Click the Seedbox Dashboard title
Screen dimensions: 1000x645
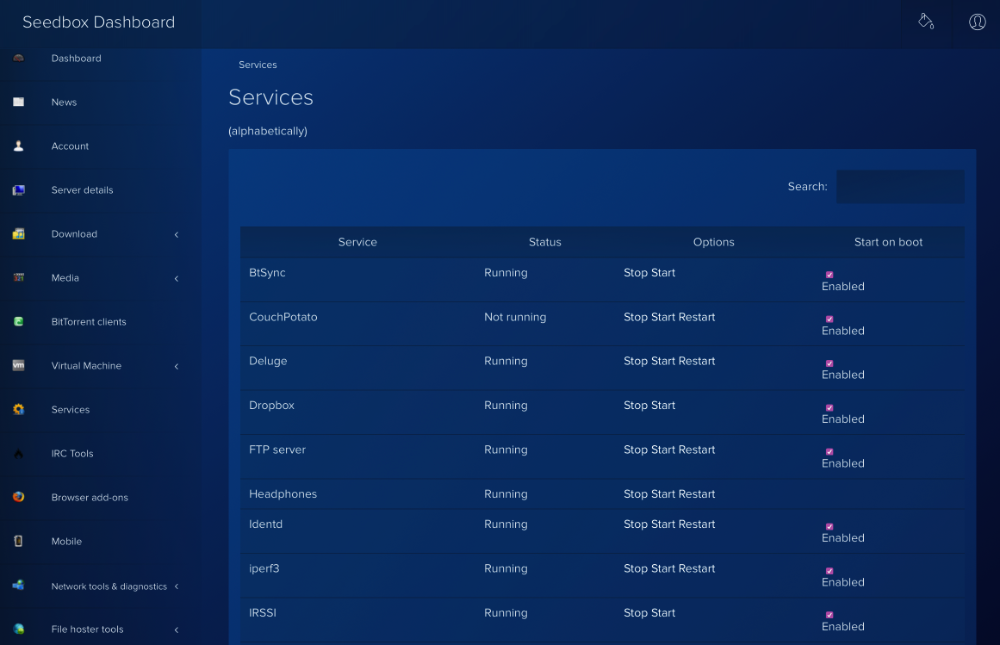[x=98, y=22]
